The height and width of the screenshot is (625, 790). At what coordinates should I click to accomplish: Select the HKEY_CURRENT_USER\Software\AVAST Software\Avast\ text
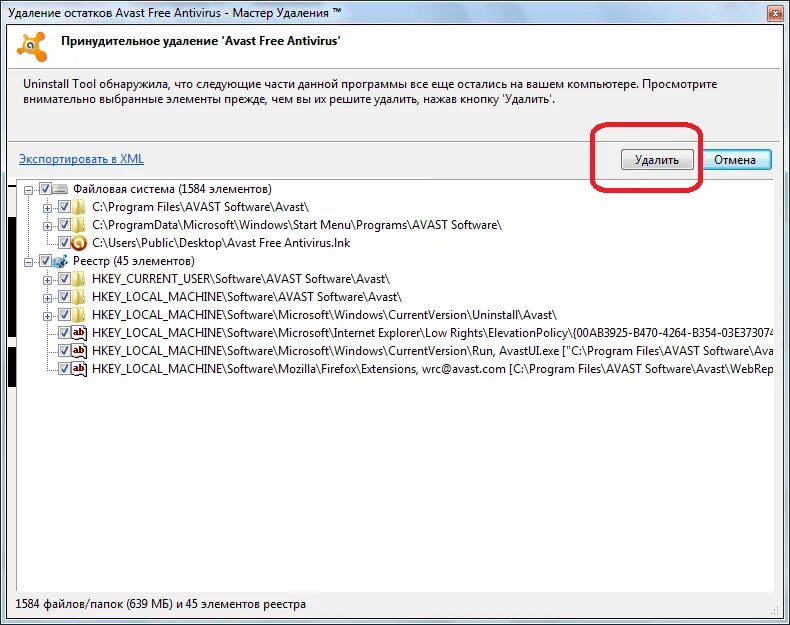[x=241, y=279]
